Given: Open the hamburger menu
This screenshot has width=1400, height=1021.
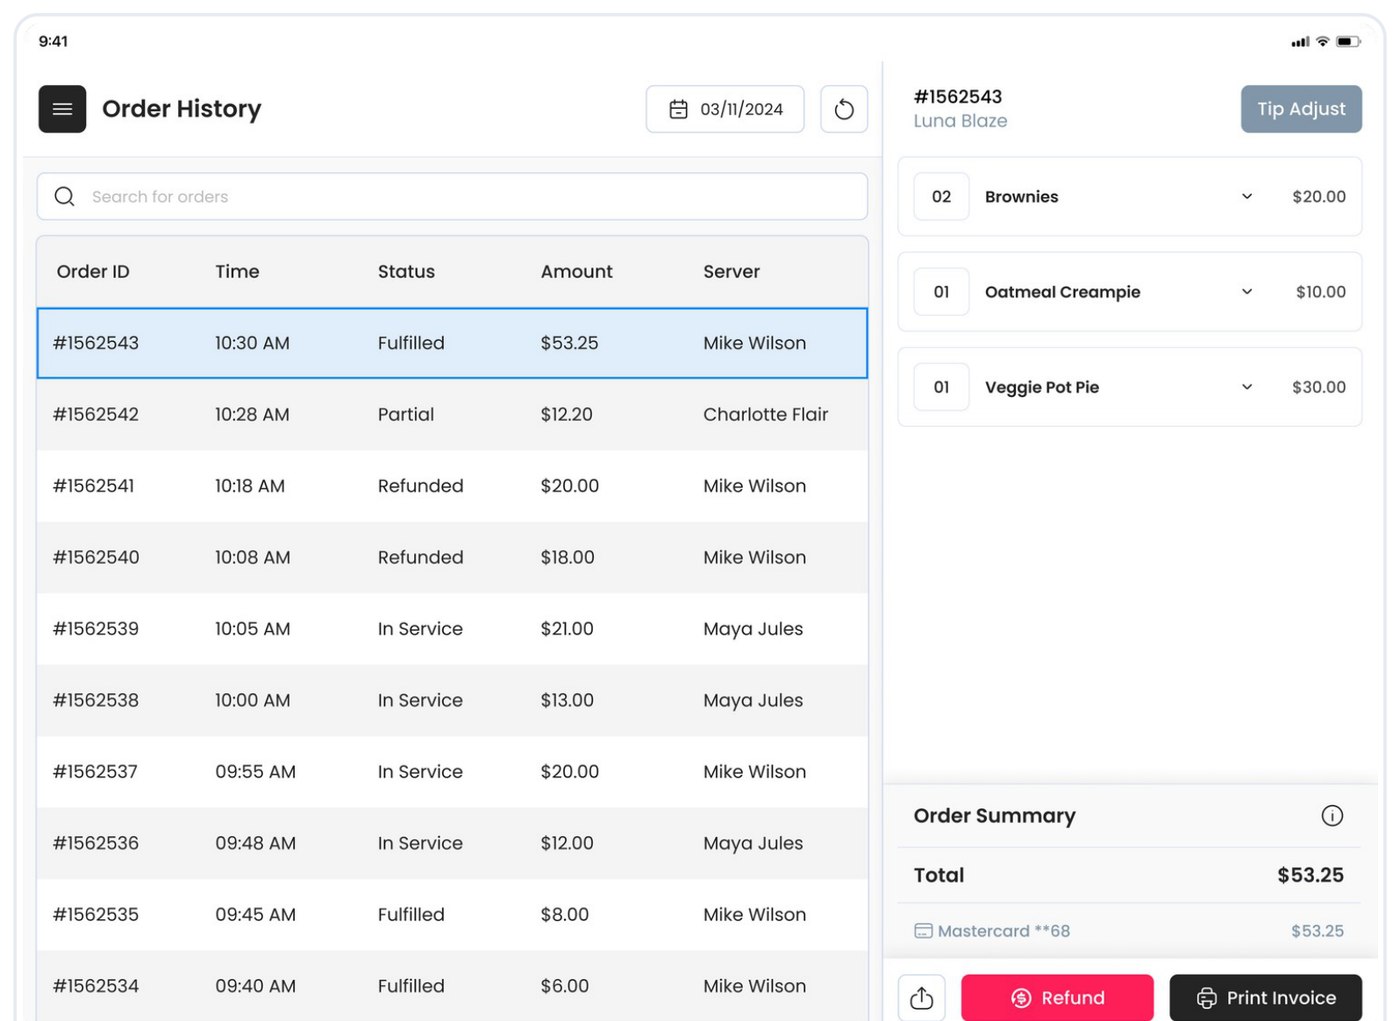Looking at the screenshot, I should pos(62,109).
